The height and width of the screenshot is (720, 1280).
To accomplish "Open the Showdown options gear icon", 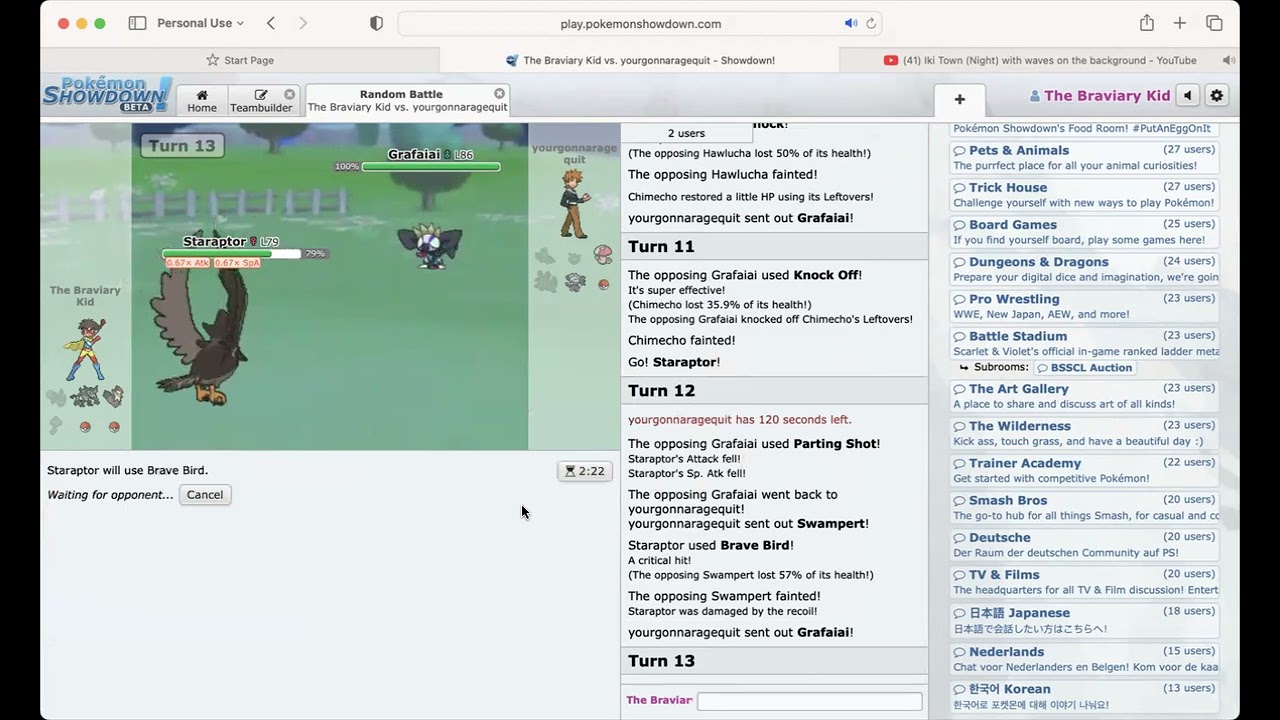I will tap(1216, 96).
